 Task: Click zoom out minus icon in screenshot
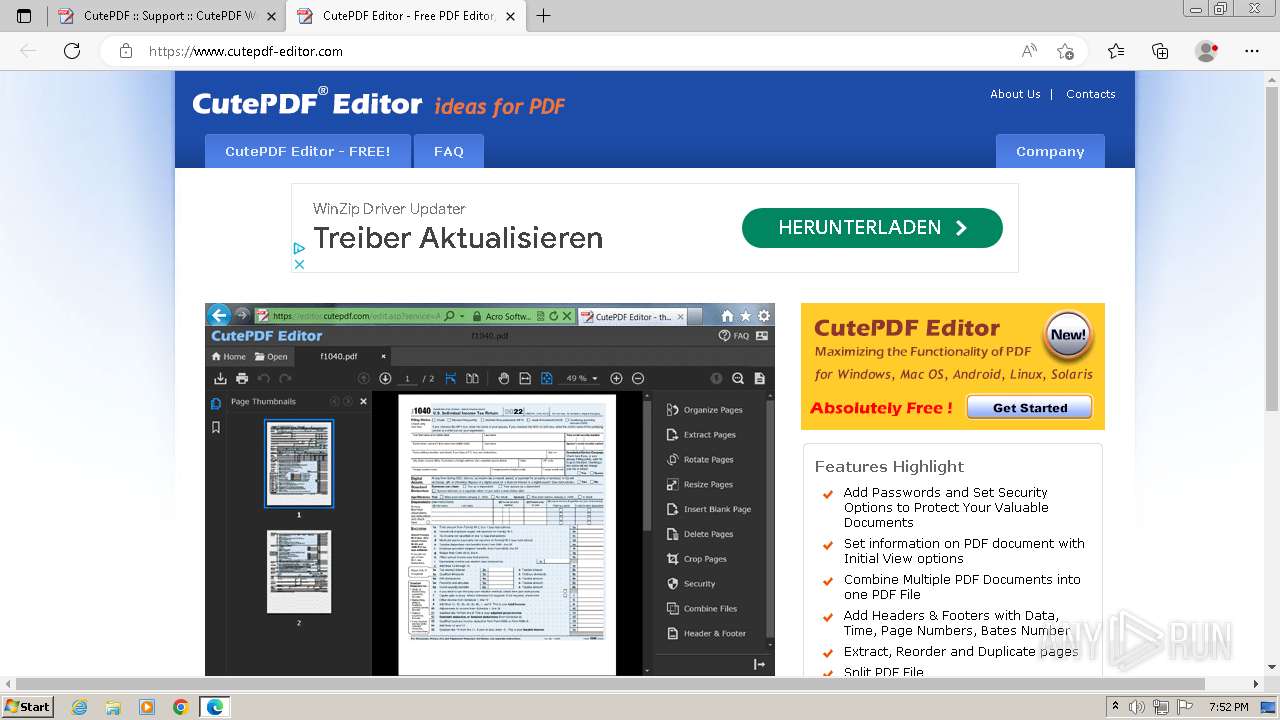pos(638,378)
